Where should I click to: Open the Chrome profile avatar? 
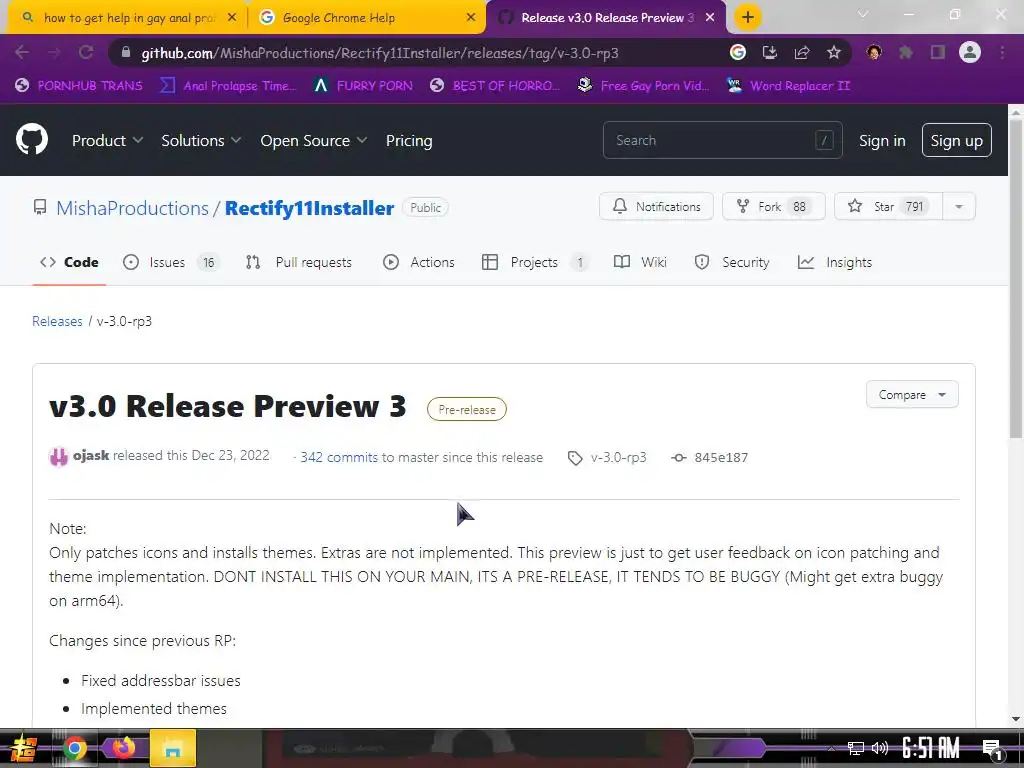pyautogui.click(x=970, y=52)
